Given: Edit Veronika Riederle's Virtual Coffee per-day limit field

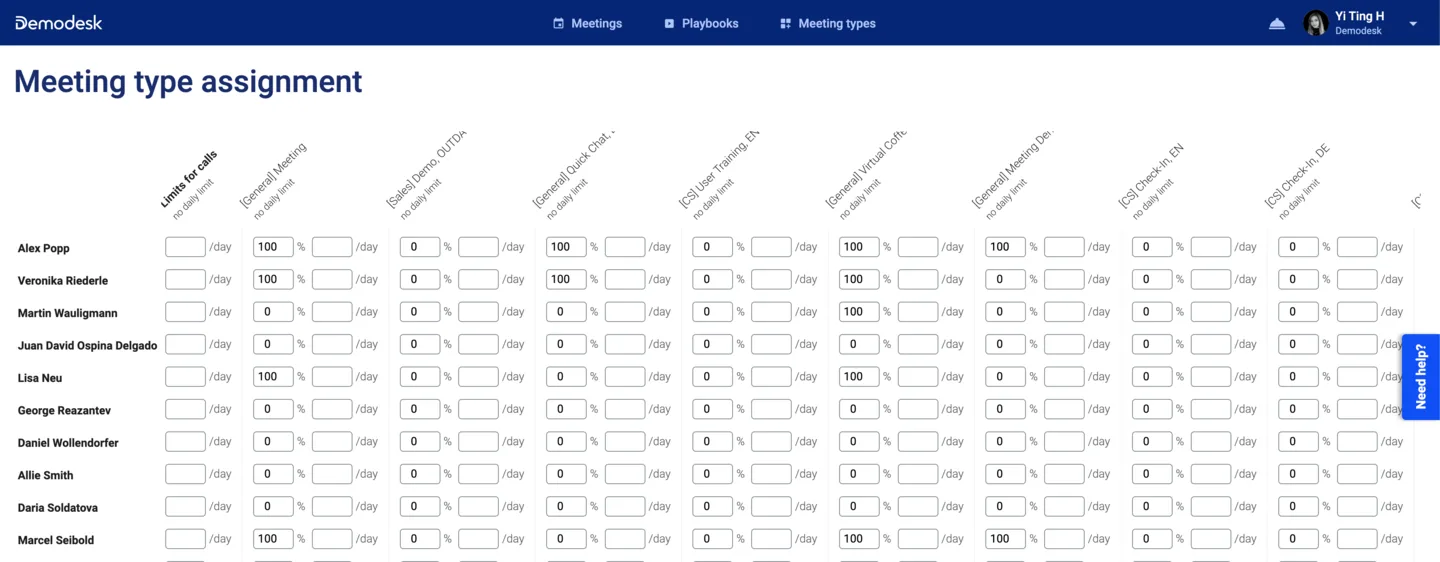Looking at the screenshot, I should click(918, 279).
